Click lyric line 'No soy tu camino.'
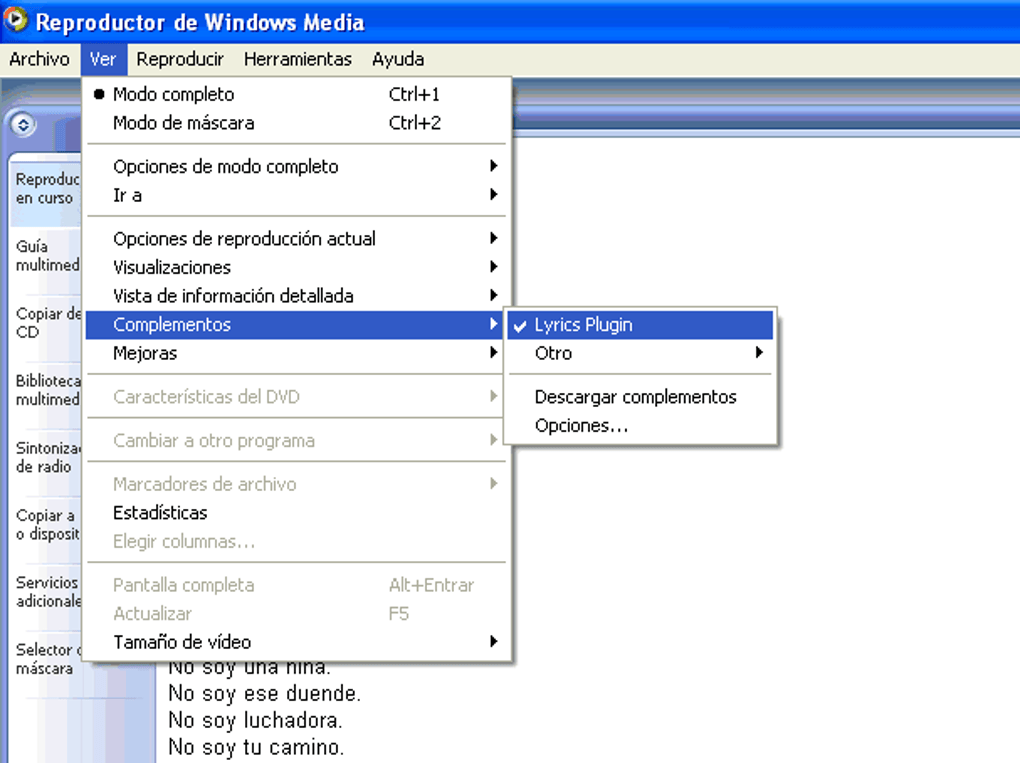Screen dimensions: 1020x763 click(256, 747)
